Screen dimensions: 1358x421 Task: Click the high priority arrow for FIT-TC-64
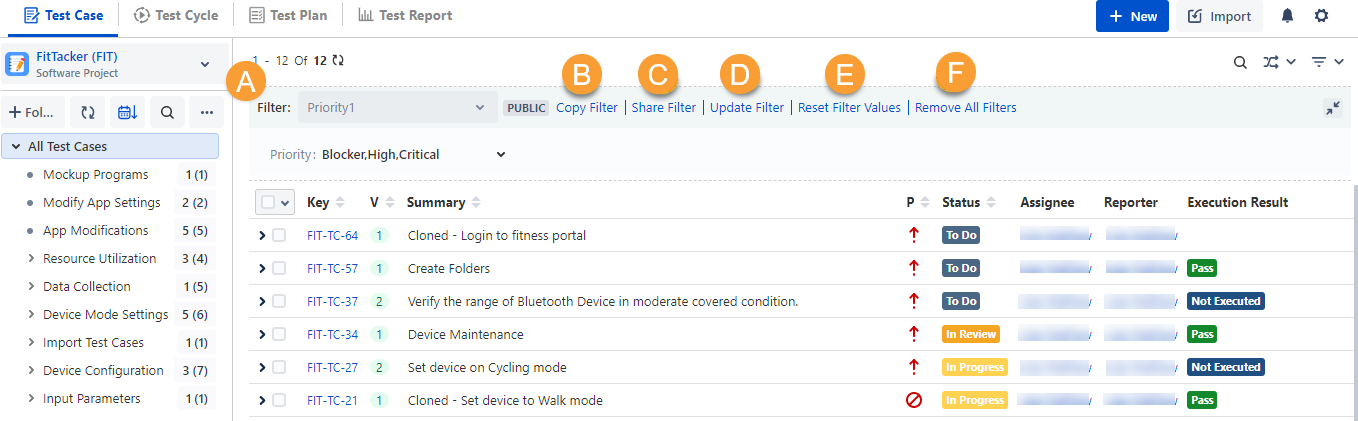(913, 236)
